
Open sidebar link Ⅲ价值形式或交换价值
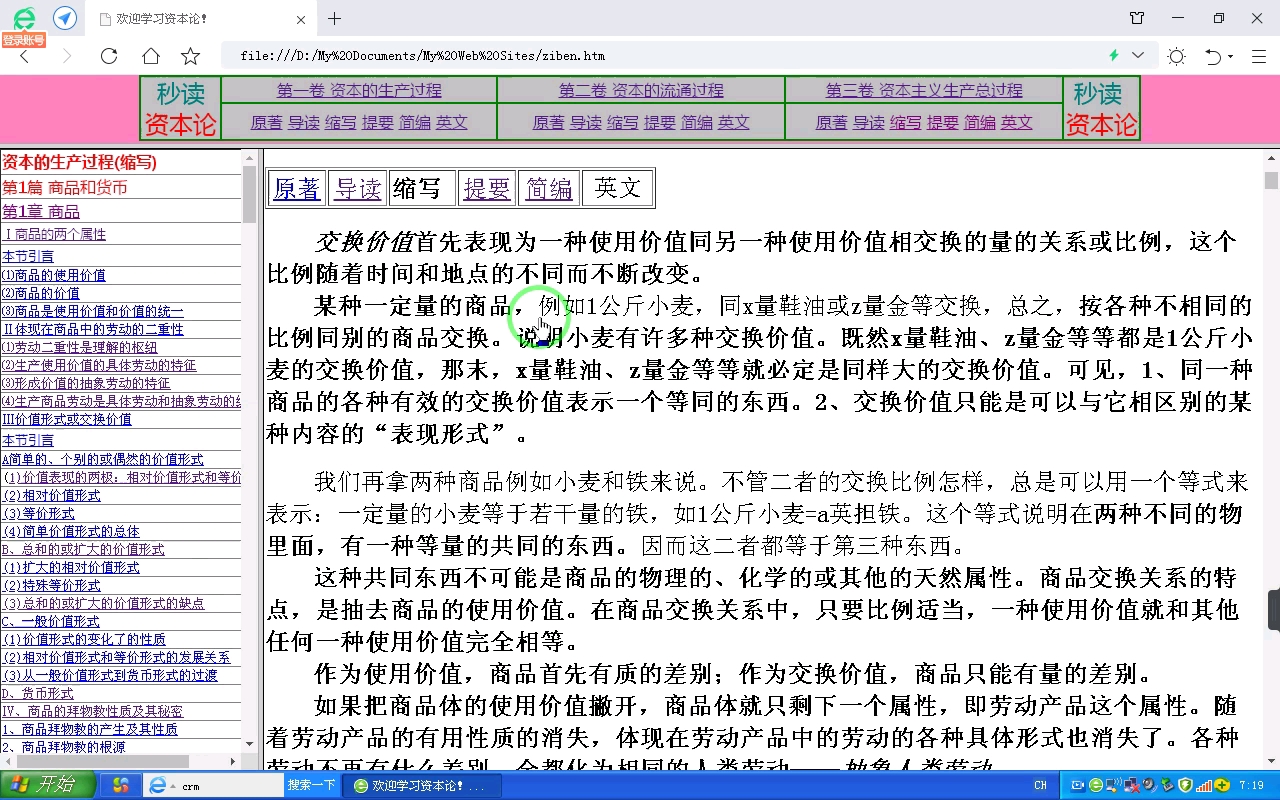point(67,419)
